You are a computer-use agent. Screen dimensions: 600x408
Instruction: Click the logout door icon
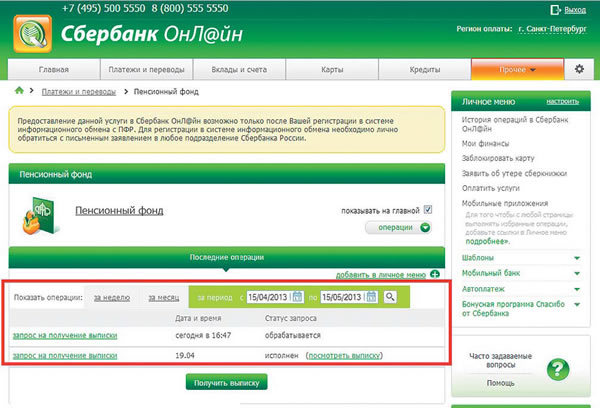click(555, 10)
